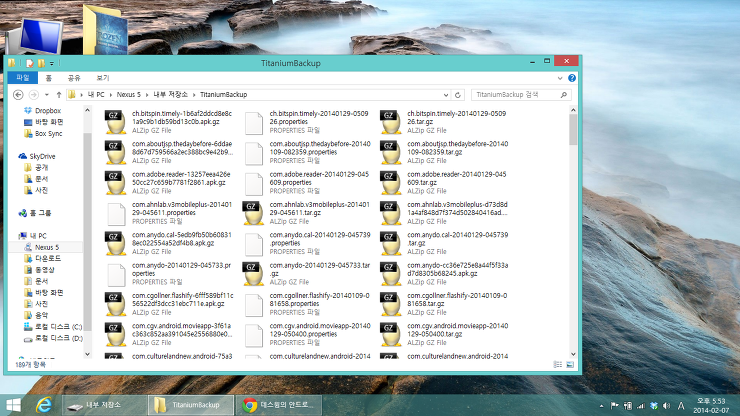Image resolution: width=740 pixels, height=416 pixels.
Task: Select 로컬 디스크 (D:) in navigation pane
Action: tap(59, 338)
